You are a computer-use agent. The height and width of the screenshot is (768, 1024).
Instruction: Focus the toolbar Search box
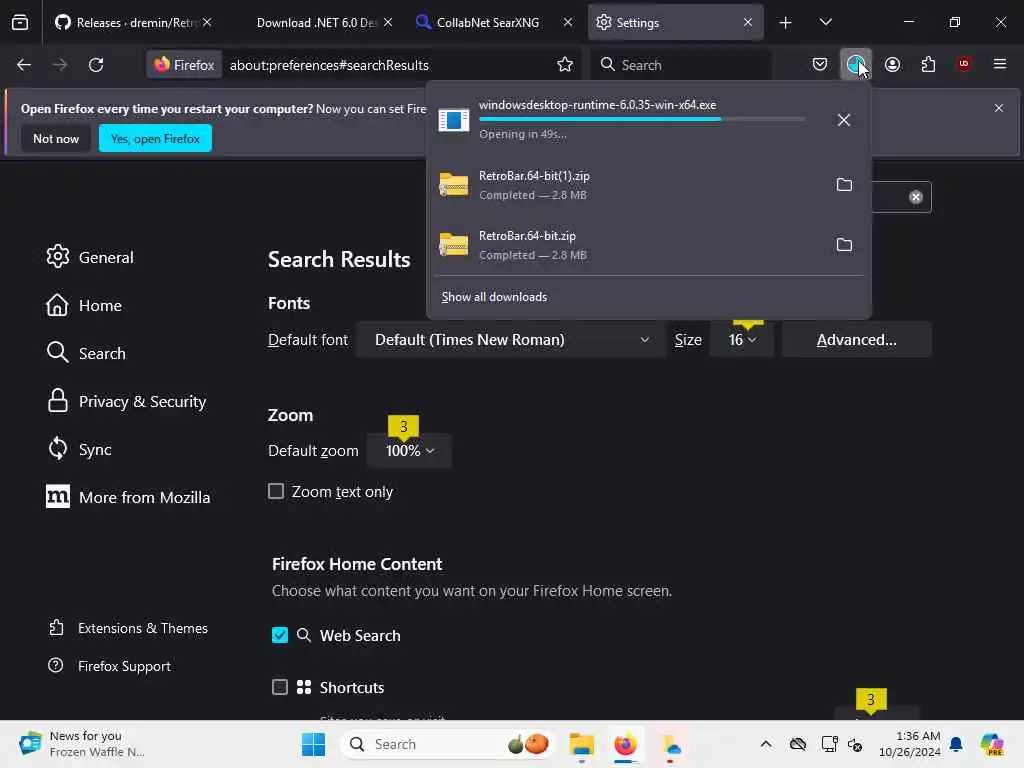tap(680, 65)
